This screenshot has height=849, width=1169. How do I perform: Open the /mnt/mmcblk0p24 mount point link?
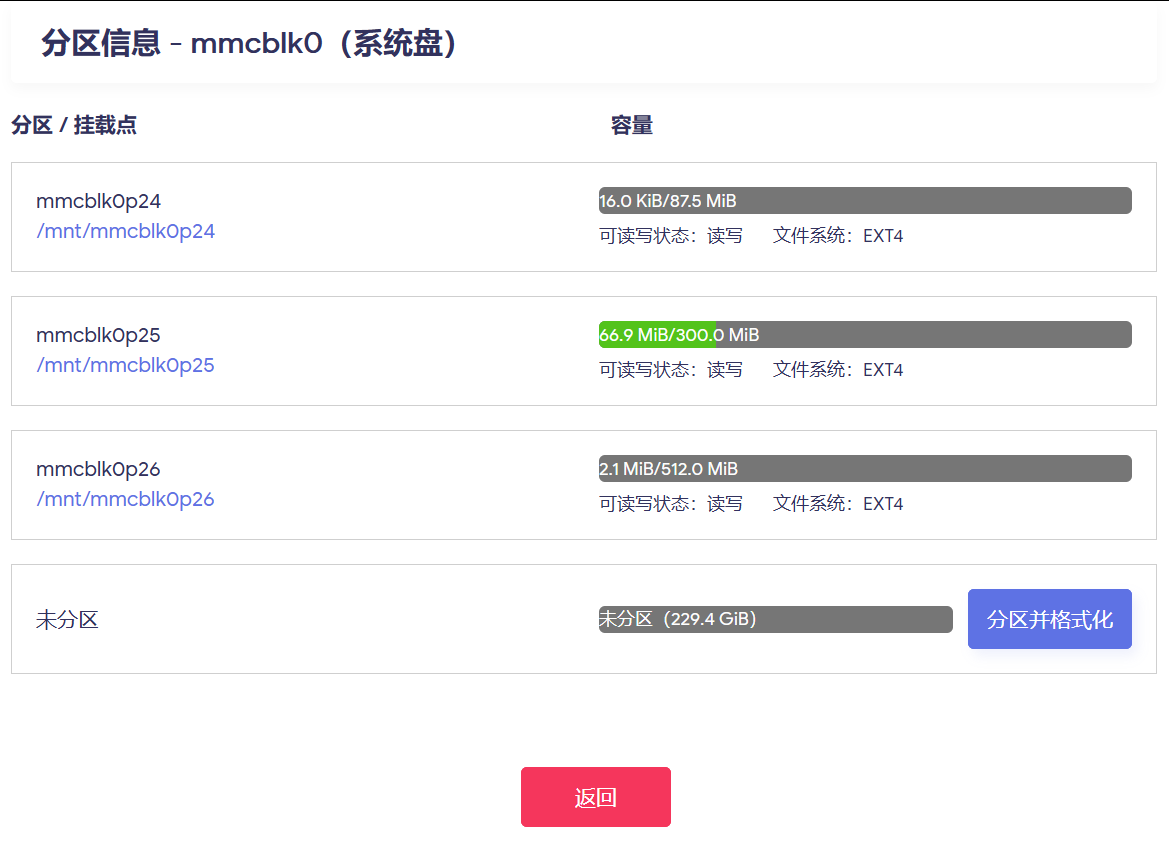click(x=125, y=232)
